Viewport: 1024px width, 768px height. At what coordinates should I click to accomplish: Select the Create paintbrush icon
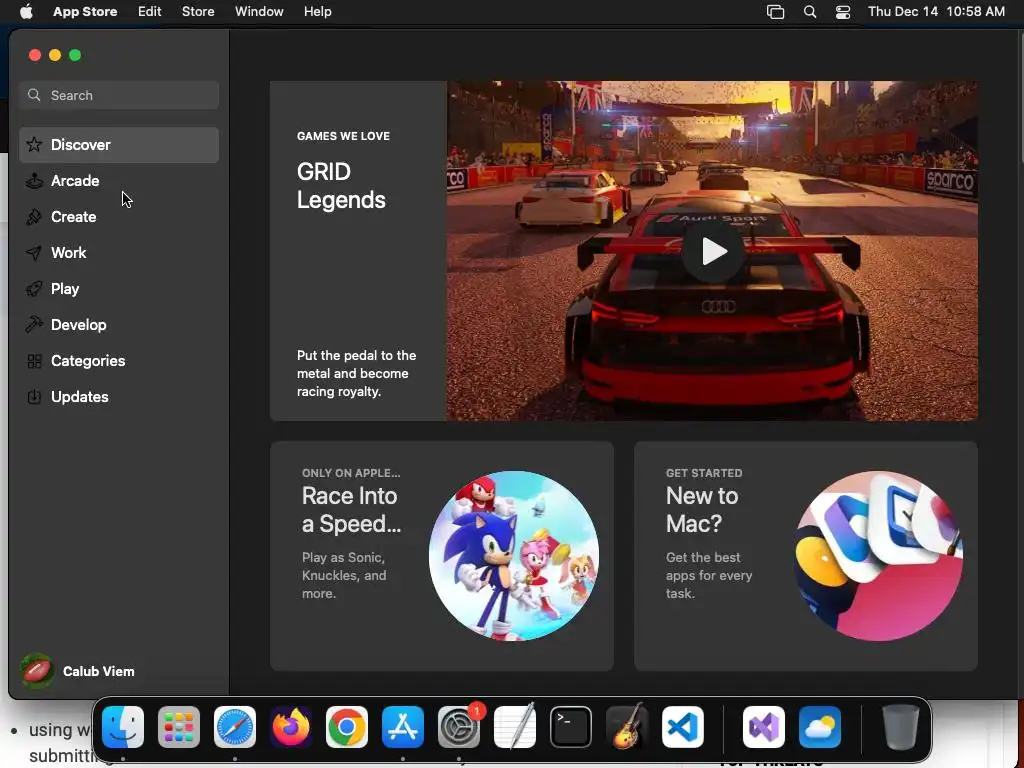pos(34,217)
